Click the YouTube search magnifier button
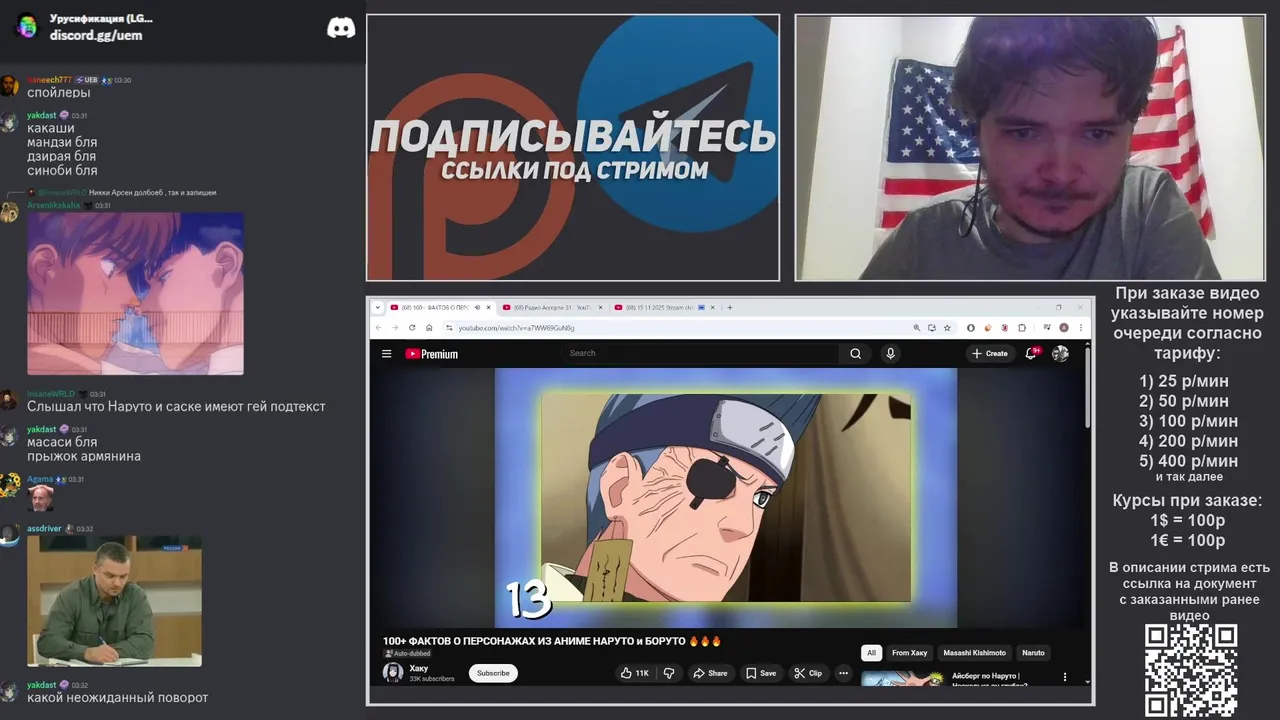Viewport: 1280px width, 720px height. coord(855,353)
